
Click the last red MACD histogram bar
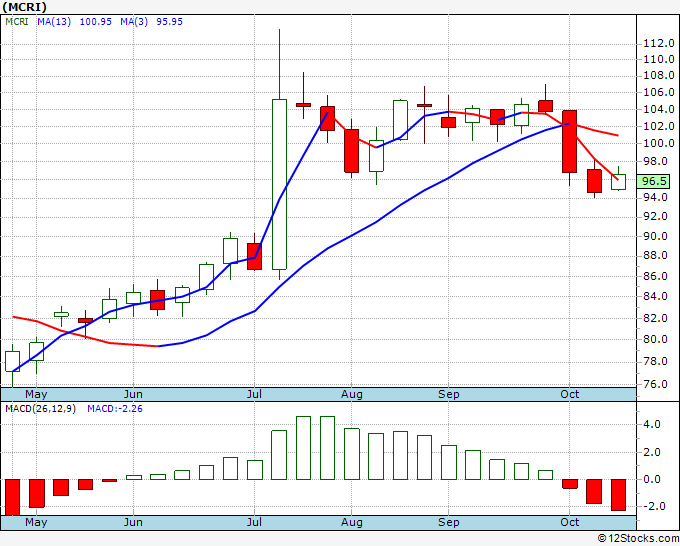618,495
